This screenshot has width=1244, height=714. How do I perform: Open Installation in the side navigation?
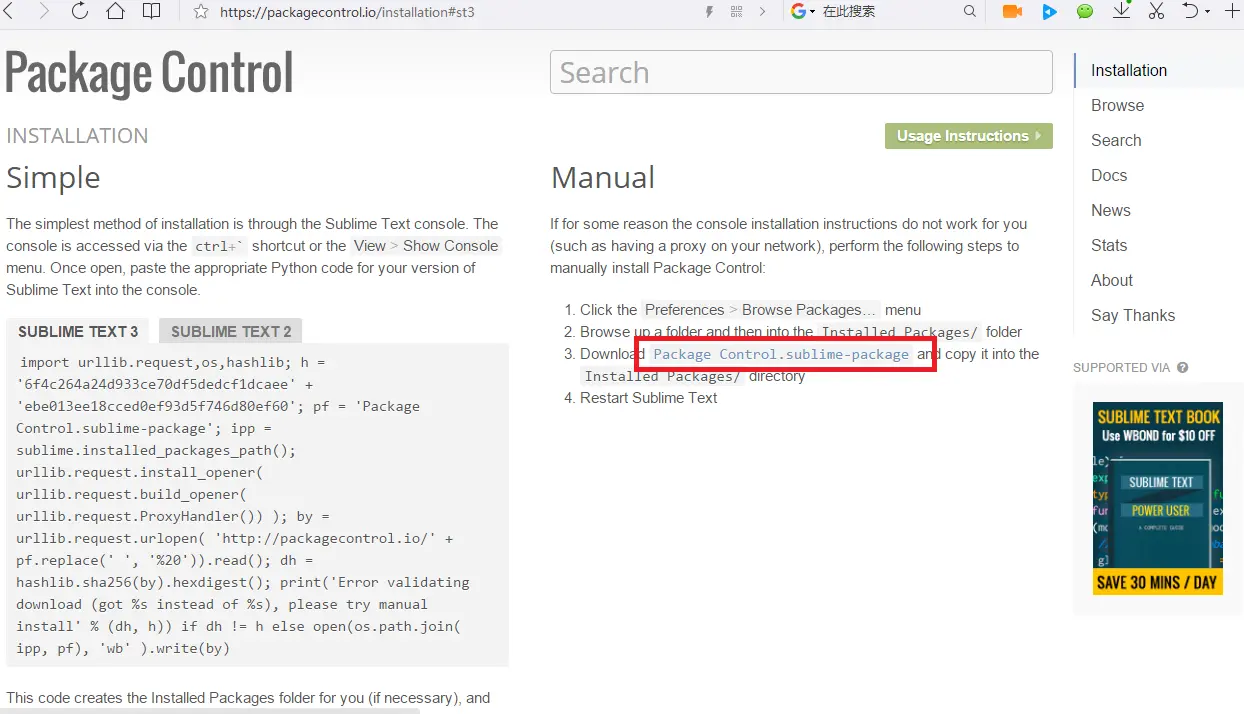[1129, 70]
